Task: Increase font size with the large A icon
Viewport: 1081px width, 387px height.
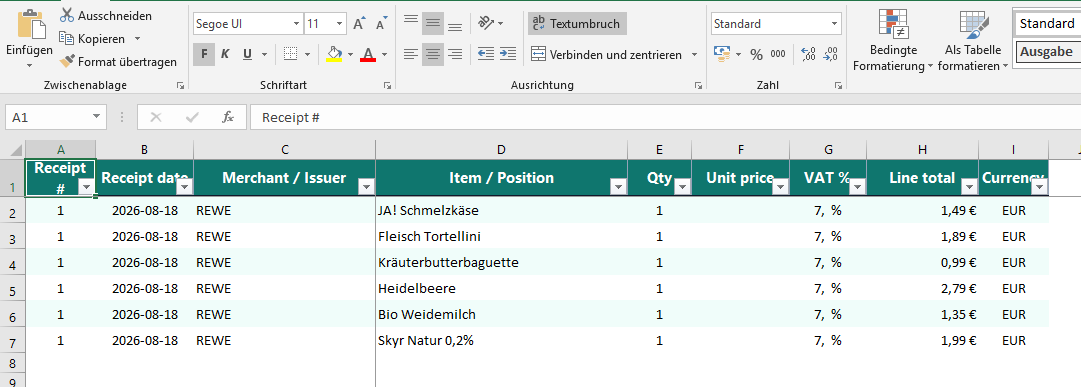Action: click(x=358, y=24)
